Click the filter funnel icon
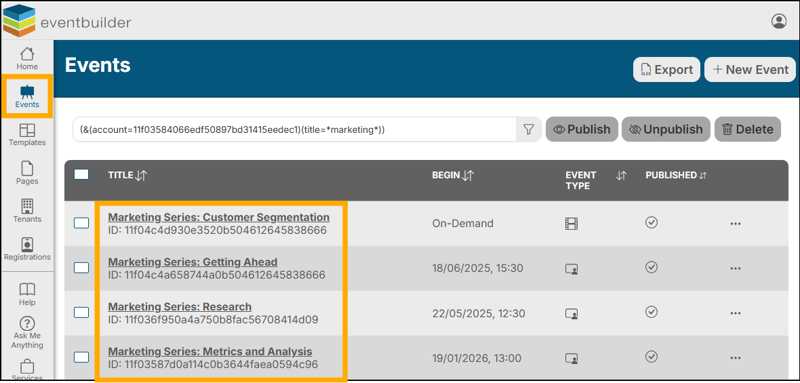800x383 pixels. coord(529,130)
